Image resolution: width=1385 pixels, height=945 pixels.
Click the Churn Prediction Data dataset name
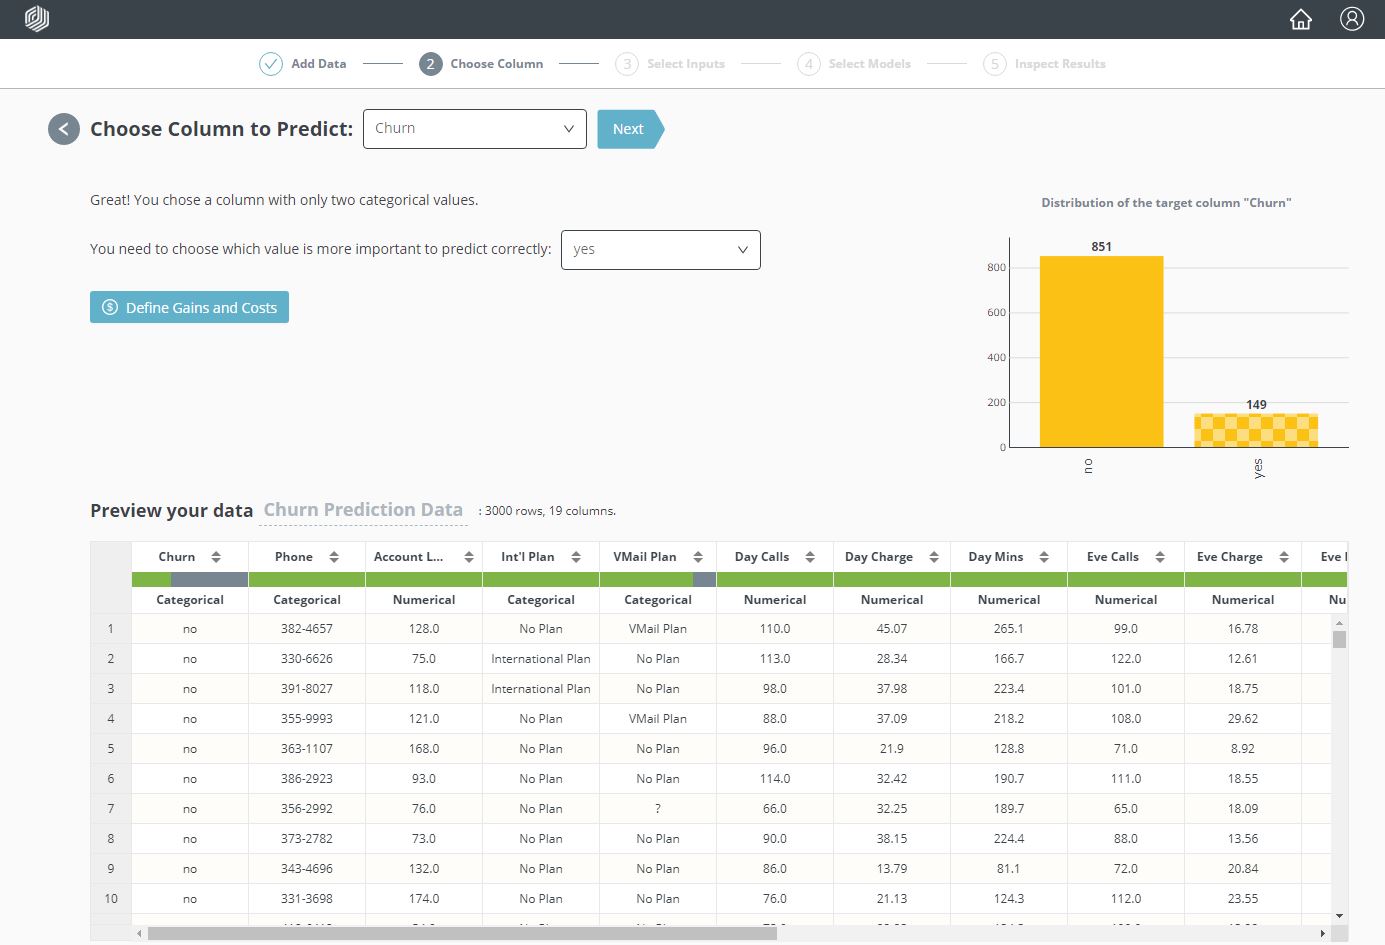coord(363,510)
